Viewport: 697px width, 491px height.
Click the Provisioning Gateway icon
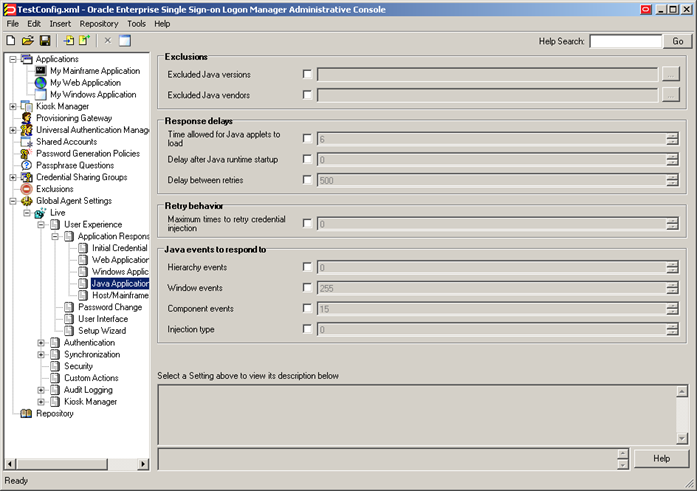tap(27, 118)
